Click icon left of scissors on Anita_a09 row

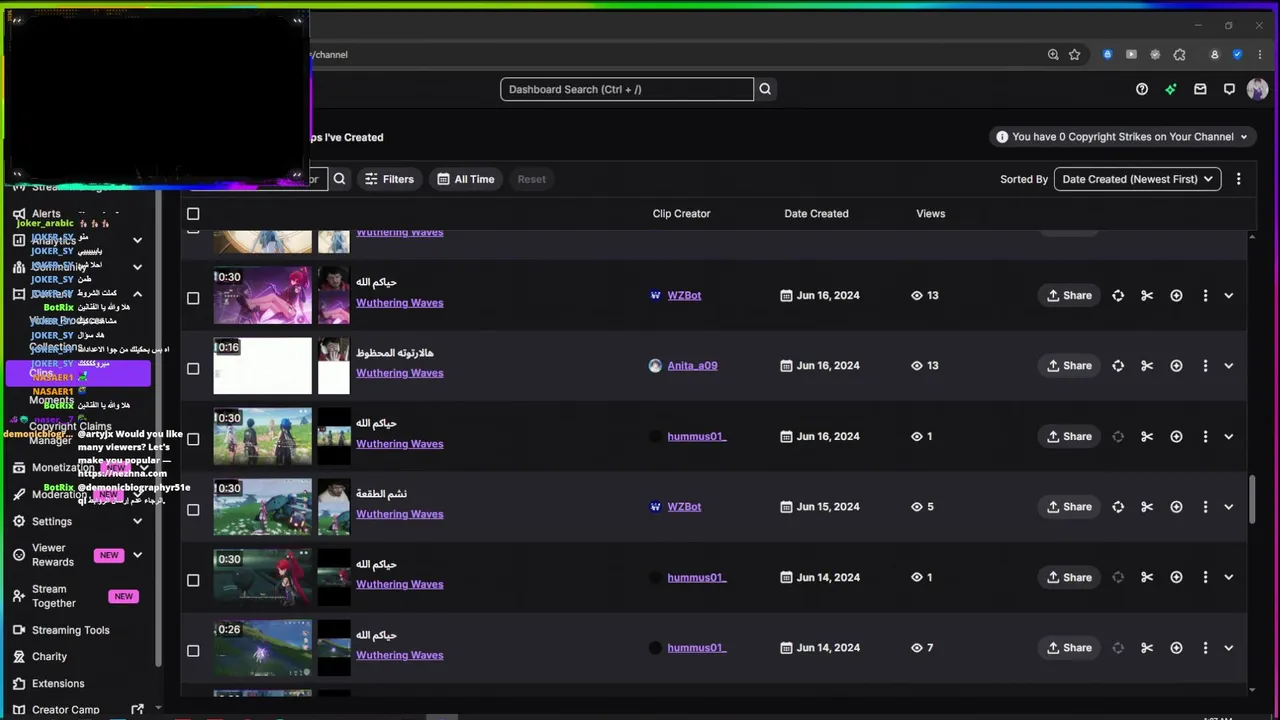(x=1118, y=366)
